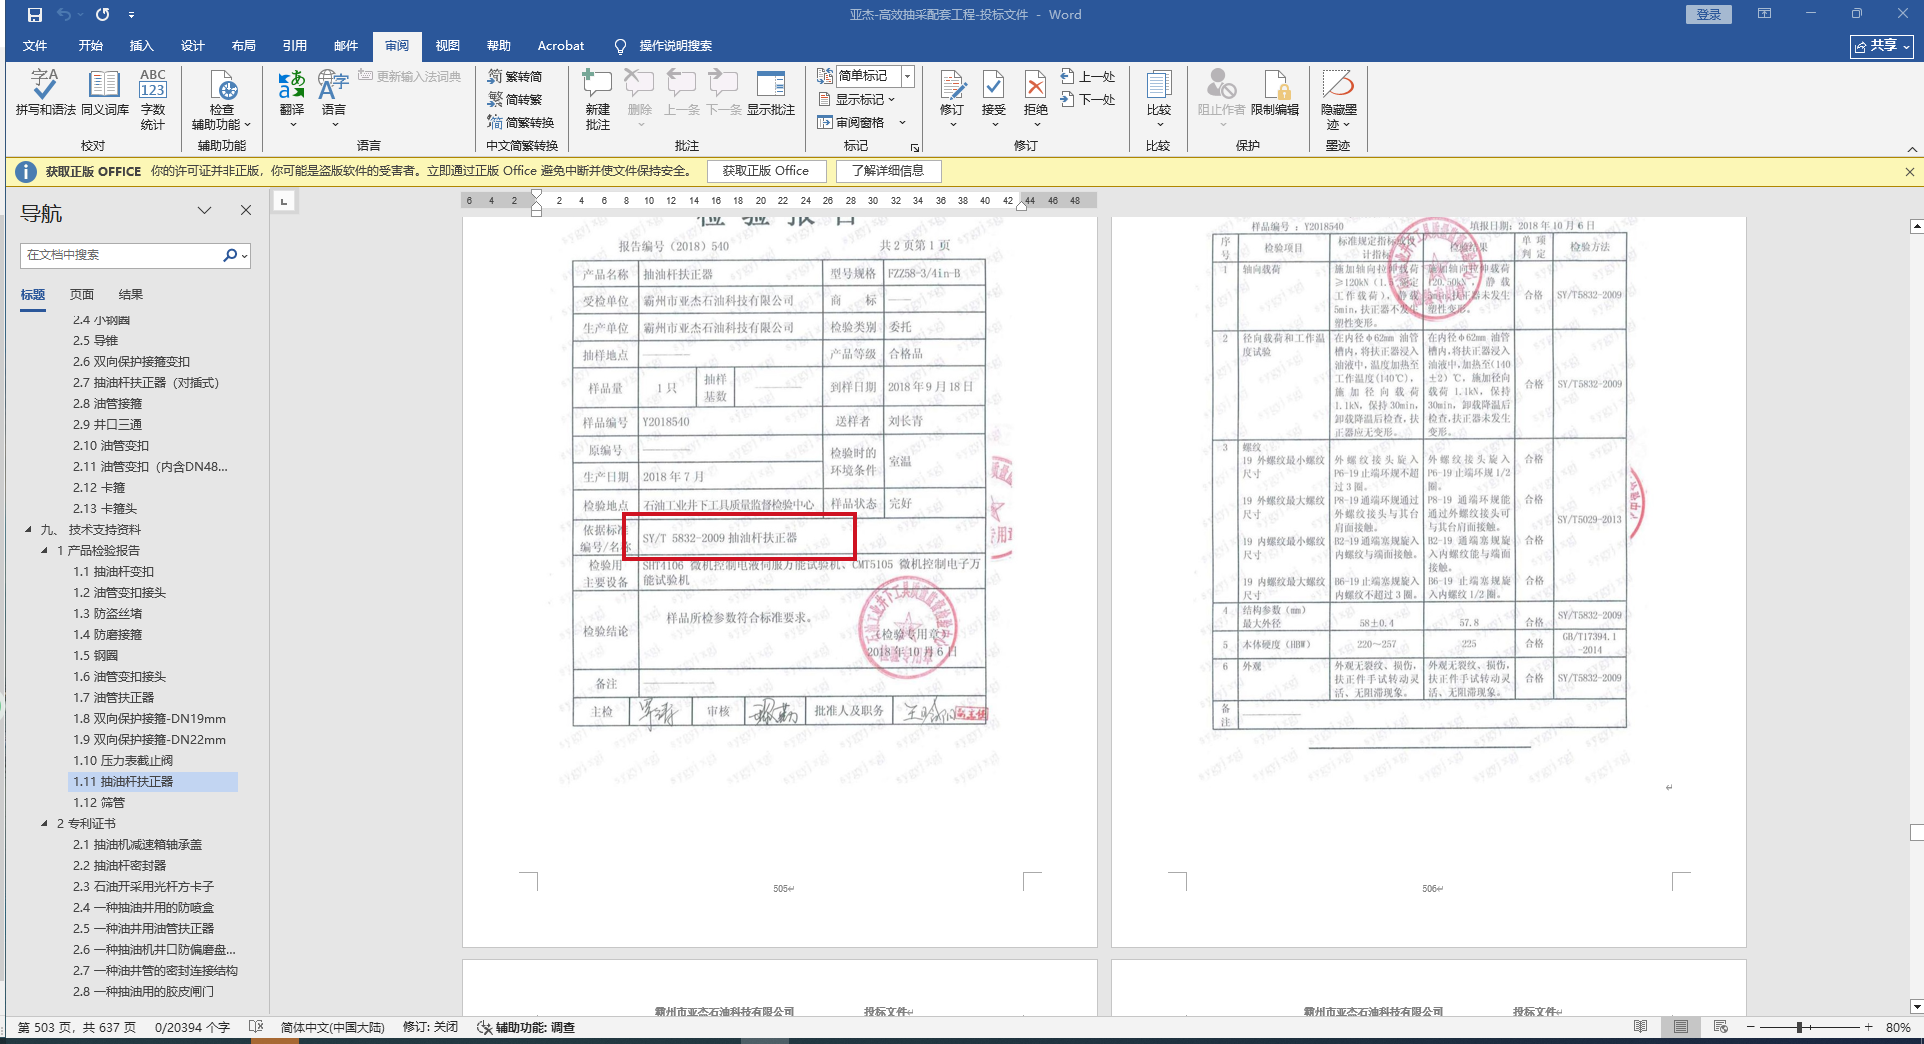
Task: Click the 共享 share button
Action: (x=1881, y=46)
